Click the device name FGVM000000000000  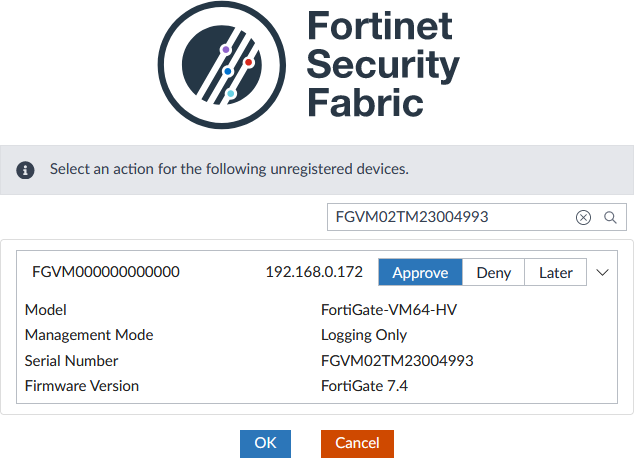click(x=106, y=272)
